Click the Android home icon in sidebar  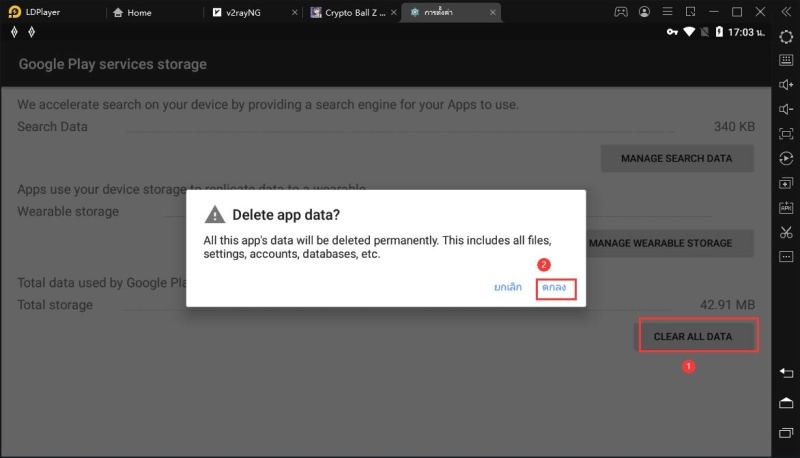click(786, 403)
